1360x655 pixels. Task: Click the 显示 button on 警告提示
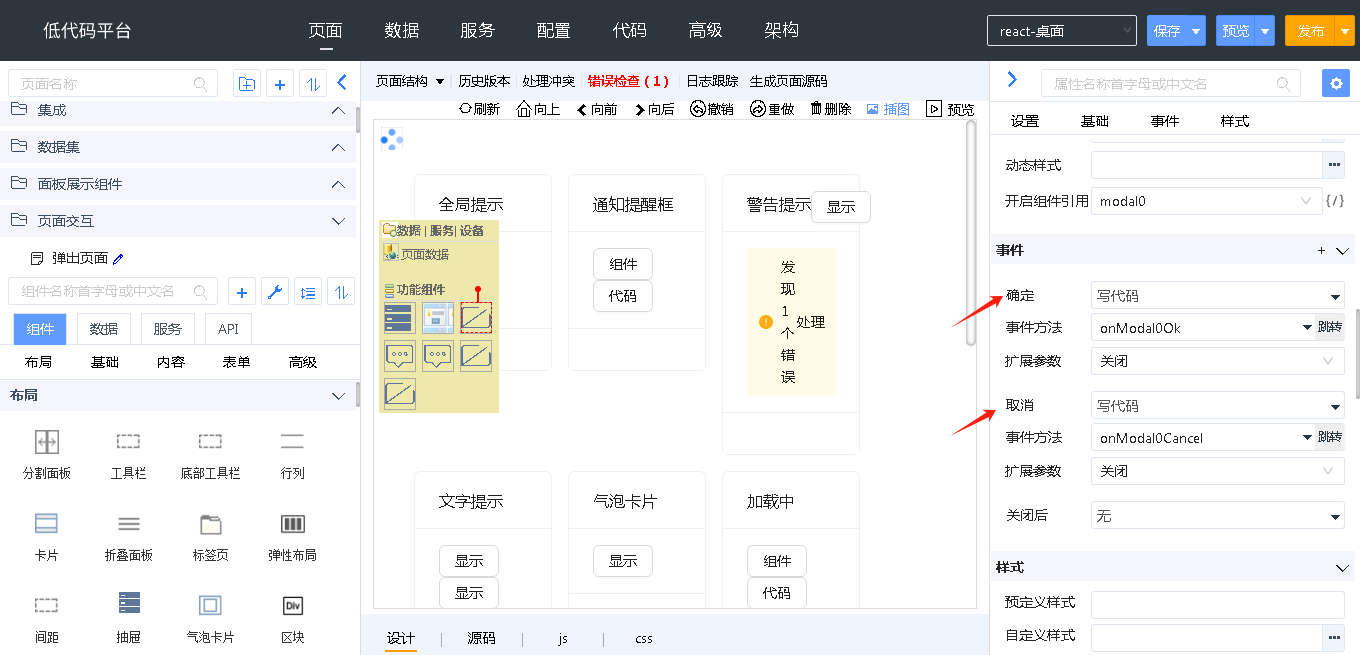click(x=841, y=207)
